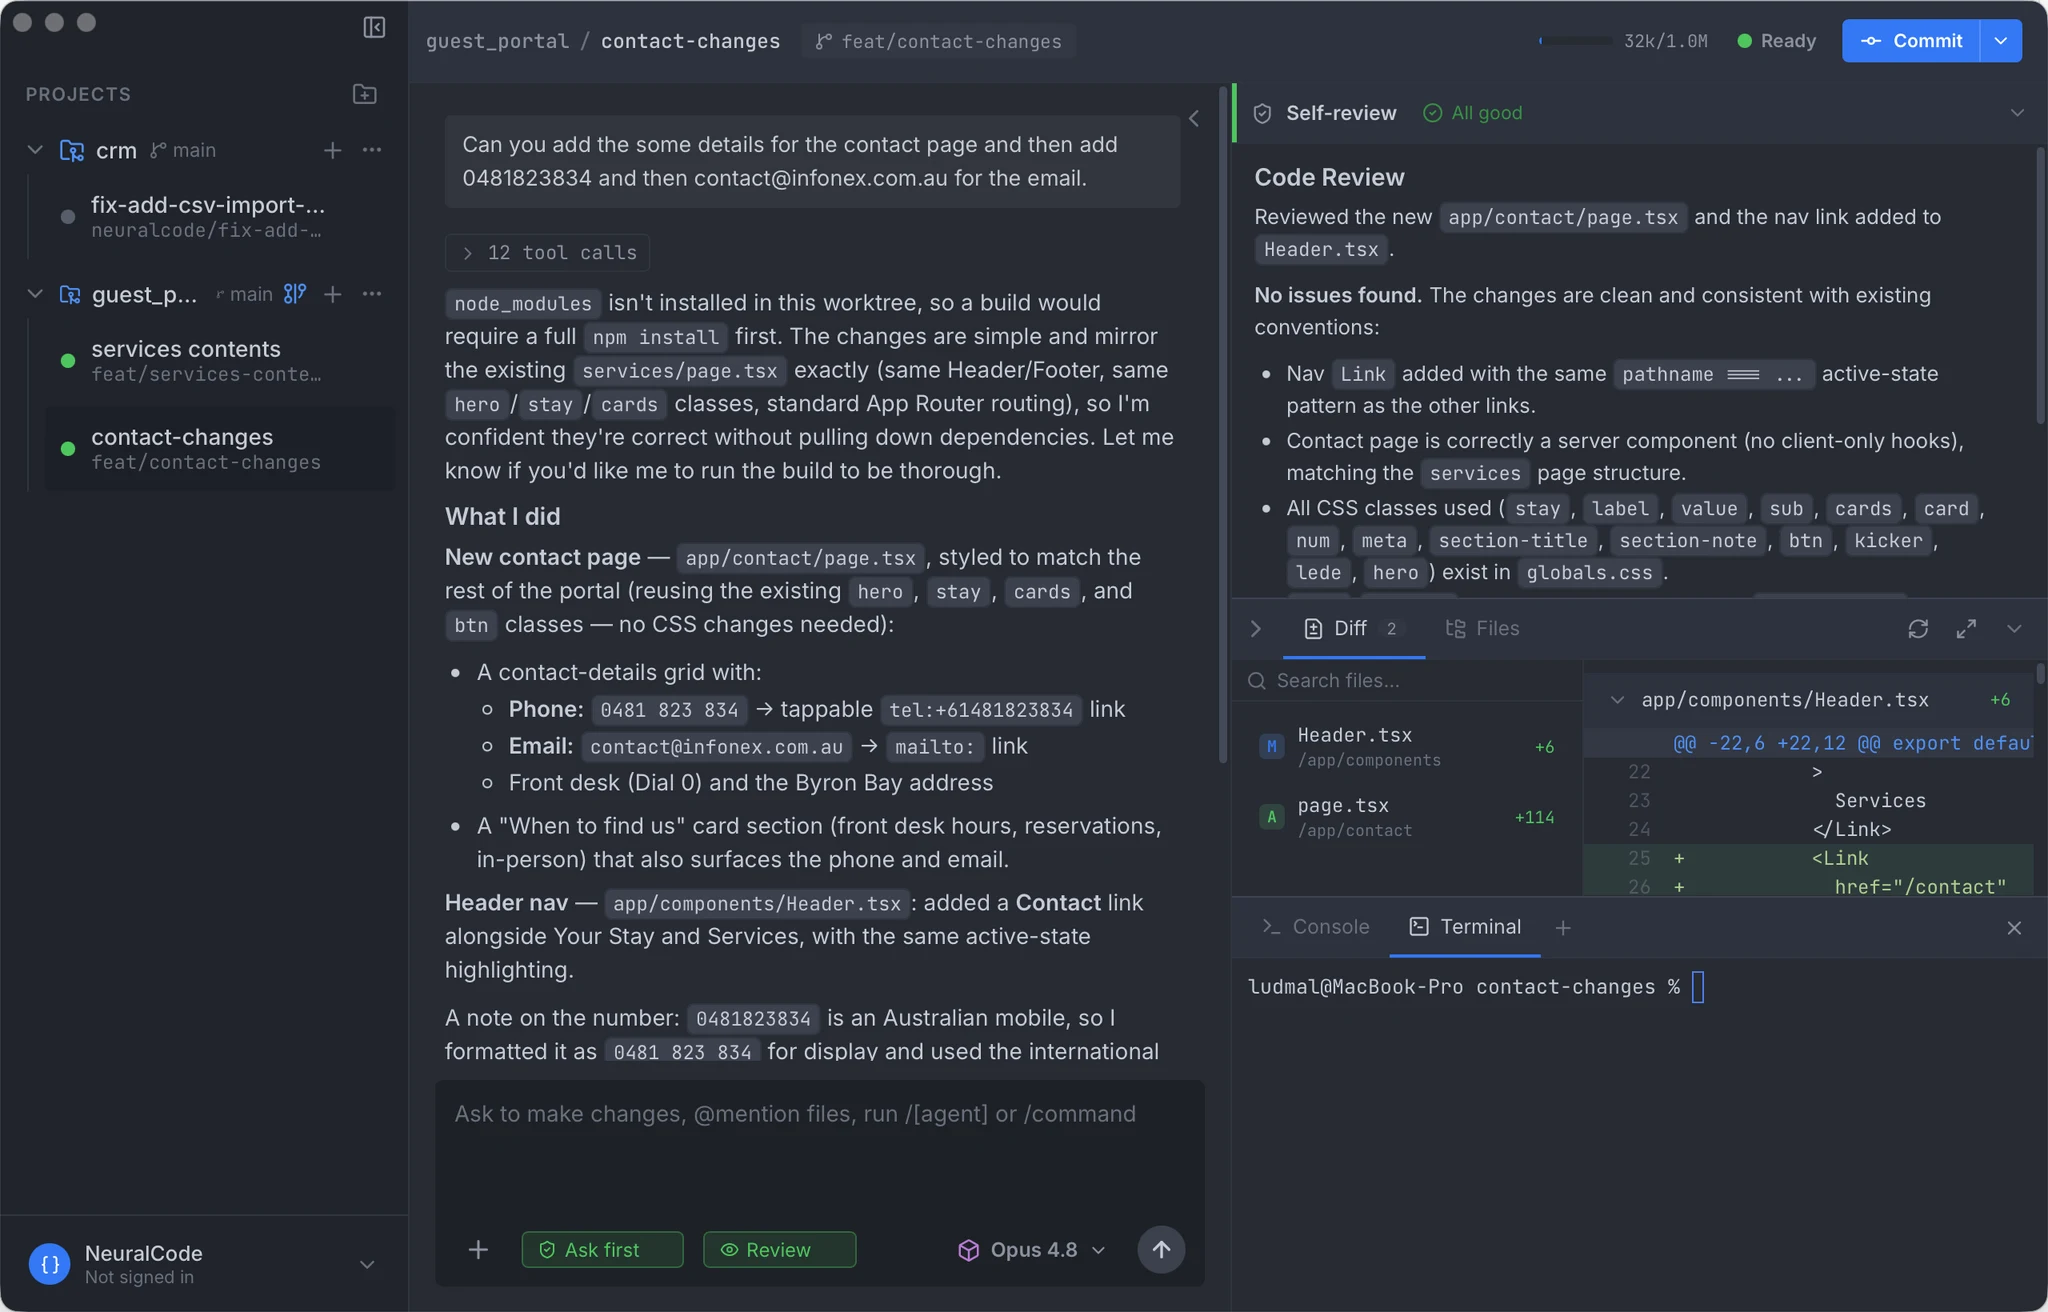The width and height of the screenshot is (2048, 1312).
Task: Select the Terminal tab
Action: click(1465, 927)
